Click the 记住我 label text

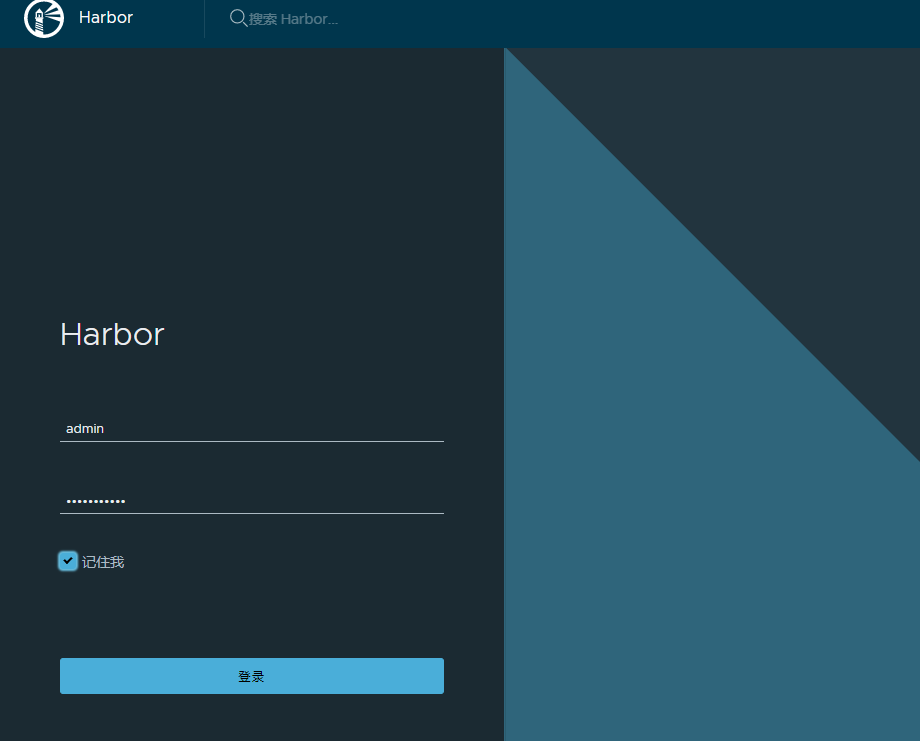[103, 562]
